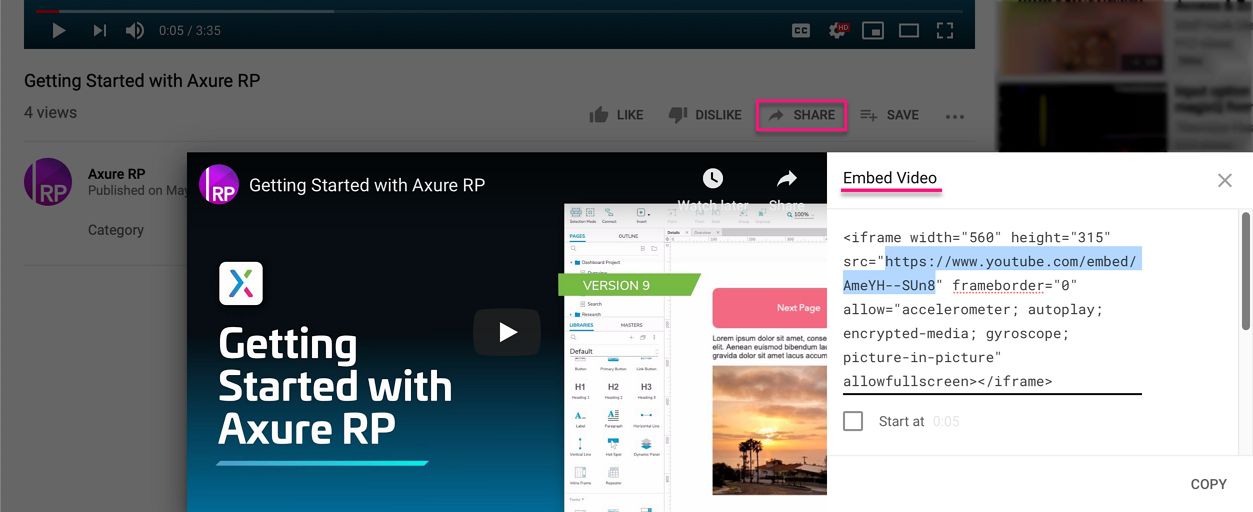Click the Watch later clock icon
Image resolution: width=1253 pixels, height=512 pixels.
[712, 179]
